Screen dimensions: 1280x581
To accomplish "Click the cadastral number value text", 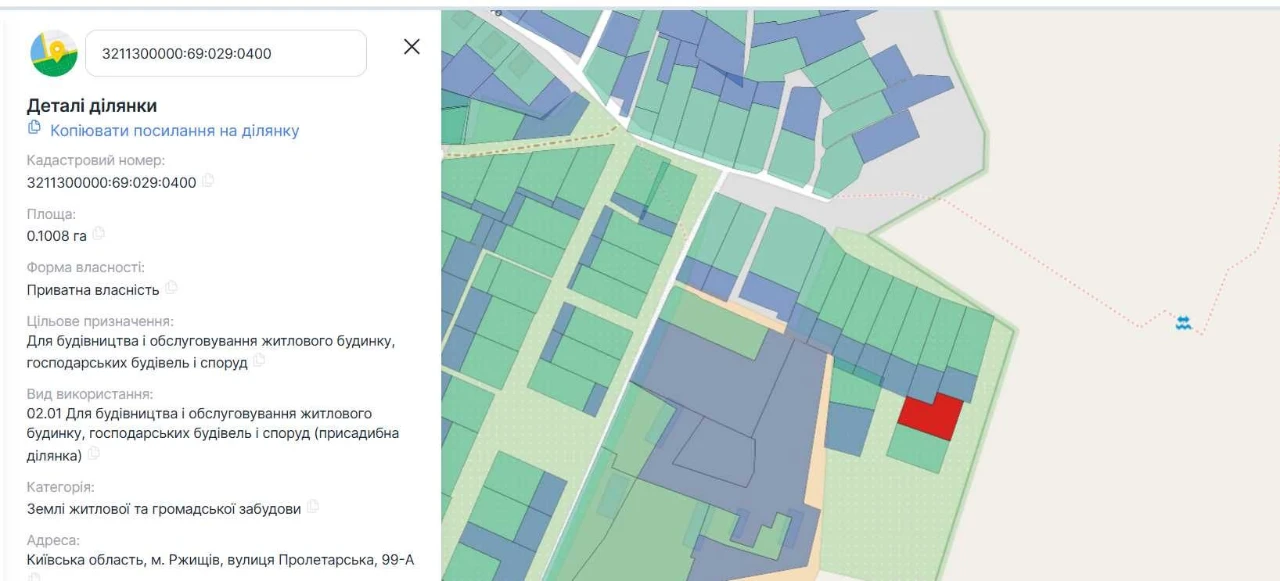I will tap(111, 182).
